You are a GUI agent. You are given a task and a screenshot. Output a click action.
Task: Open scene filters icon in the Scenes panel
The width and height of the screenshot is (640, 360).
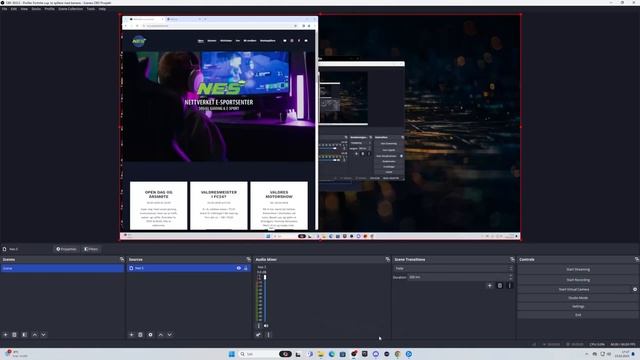(24, 335)
